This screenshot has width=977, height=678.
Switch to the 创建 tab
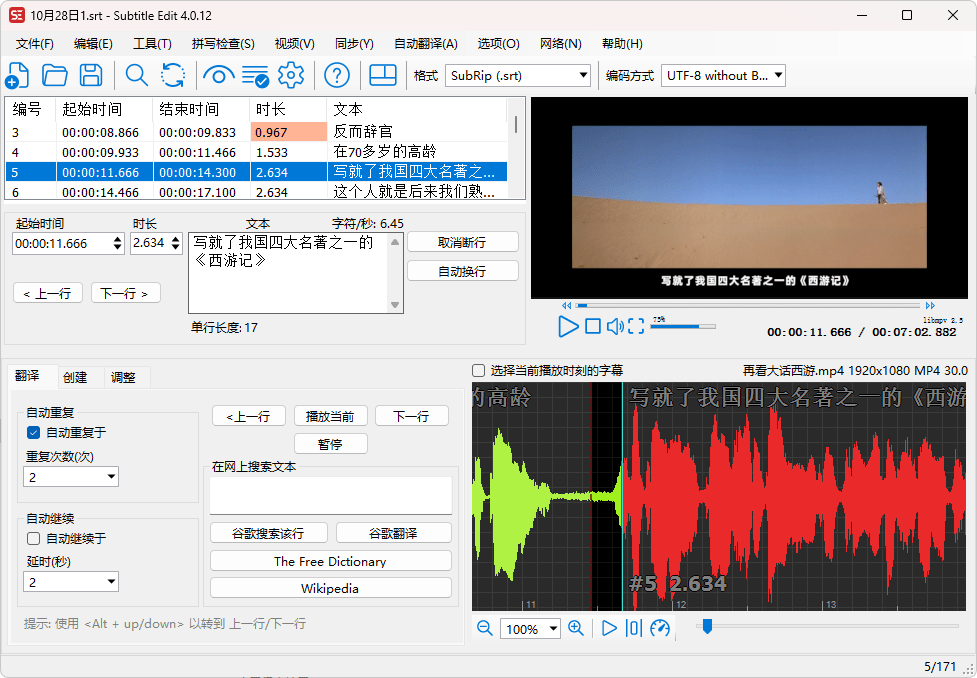(75, 378)
